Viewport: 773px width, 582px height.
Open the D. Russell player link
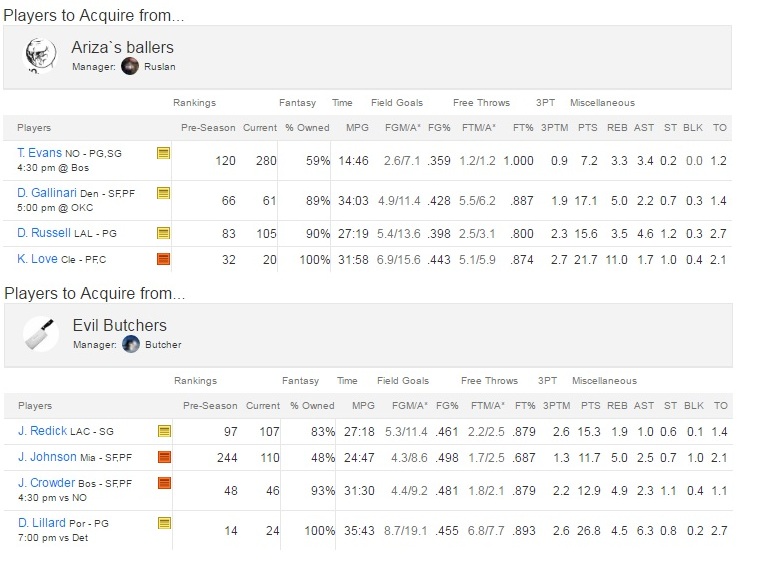[x=44, y=233]
